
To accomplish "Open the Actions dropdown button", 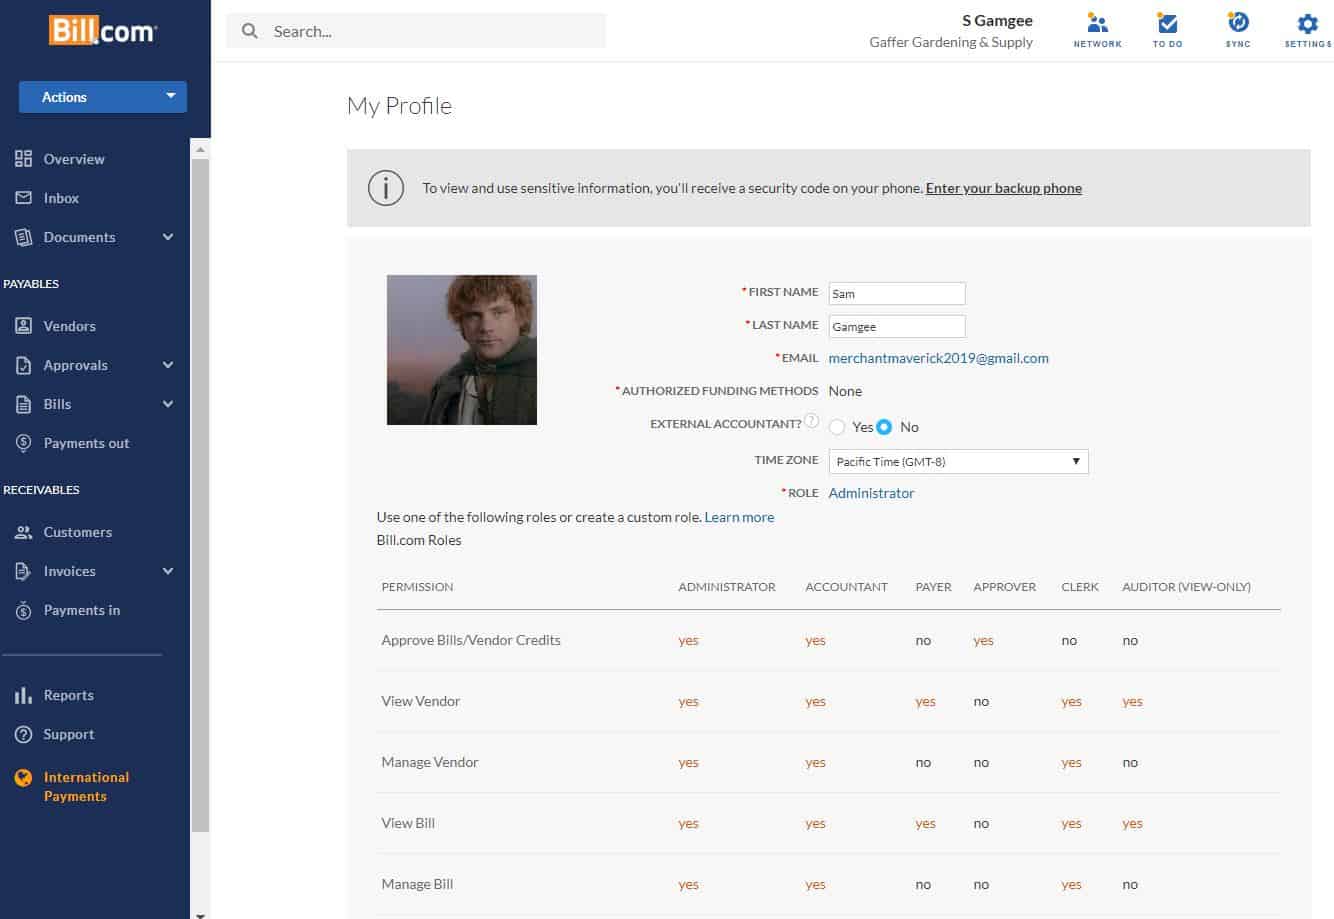I will point(103,97).
